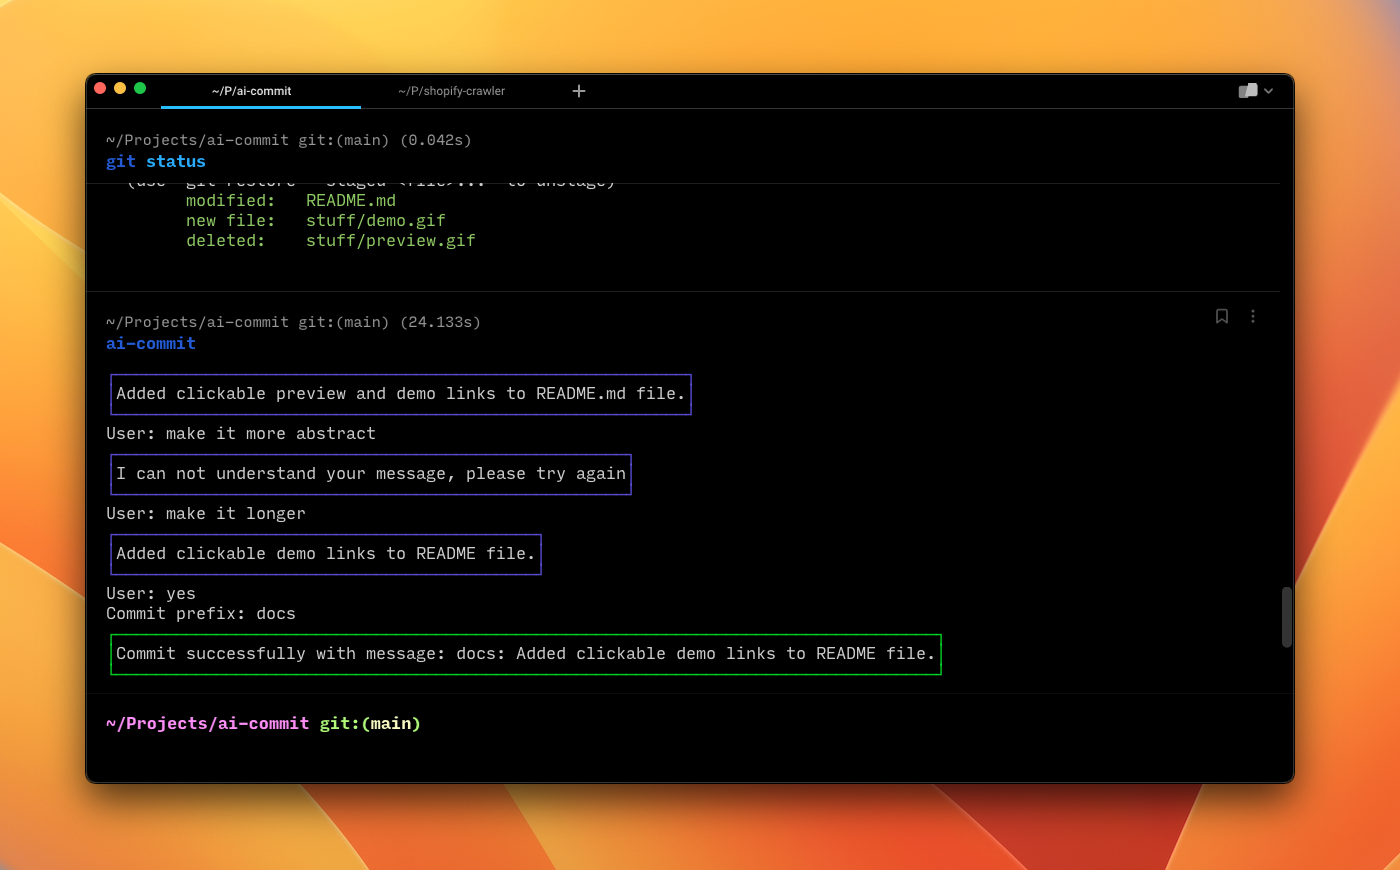Click the git:(main) branch indicator at bottom
The width and height of the screenshot is (1400, 870).
(369, 723)
